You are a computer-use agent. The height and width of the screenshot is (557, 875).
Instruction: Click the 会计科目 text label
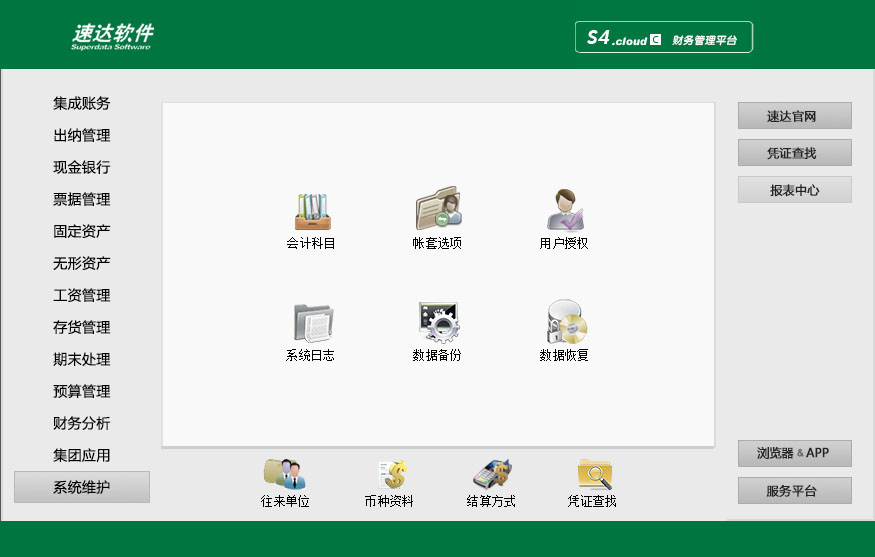coord(311,243)
